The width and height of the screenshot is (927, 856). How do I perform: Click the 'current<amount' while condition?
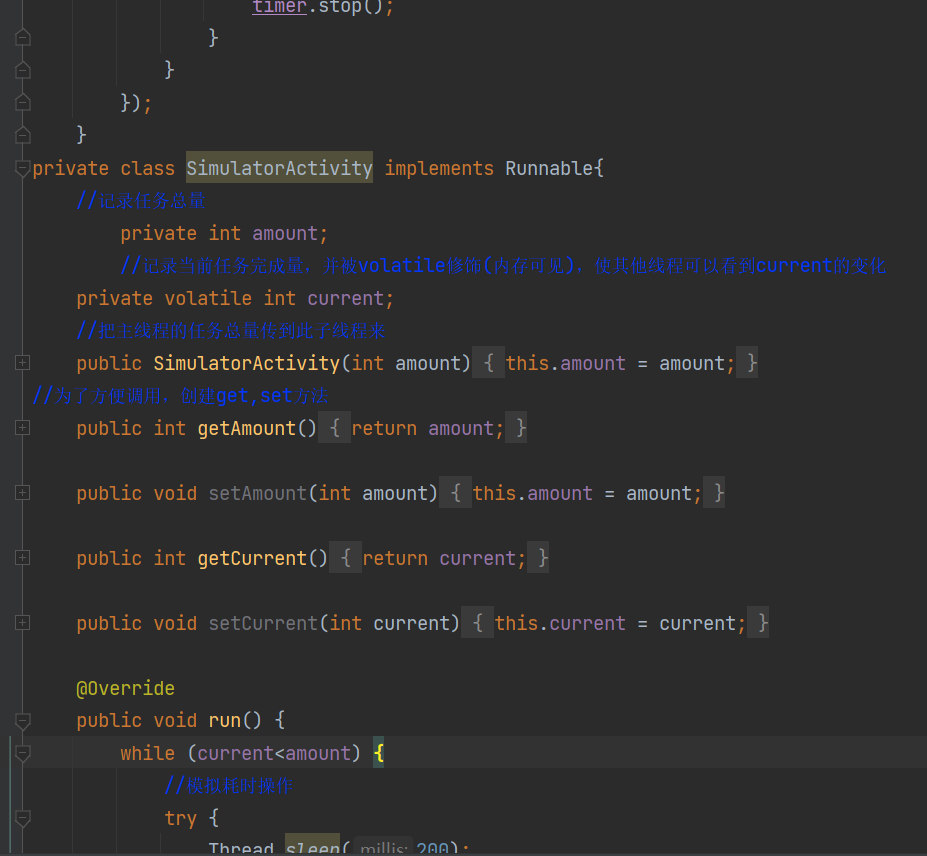click(x=274, y=754)
